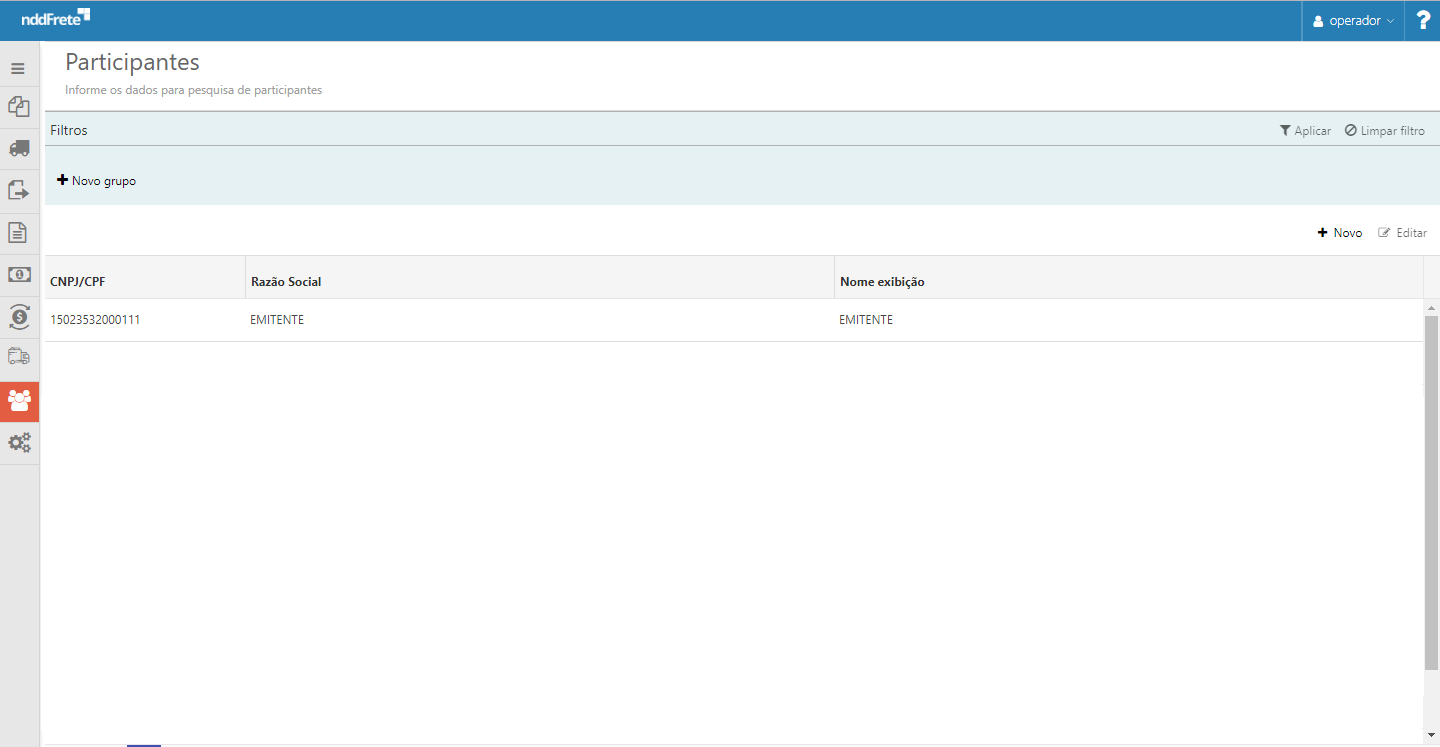Add a Novo grupo filter group
The height and width of the screenshot is (747, 1440).
96,181
